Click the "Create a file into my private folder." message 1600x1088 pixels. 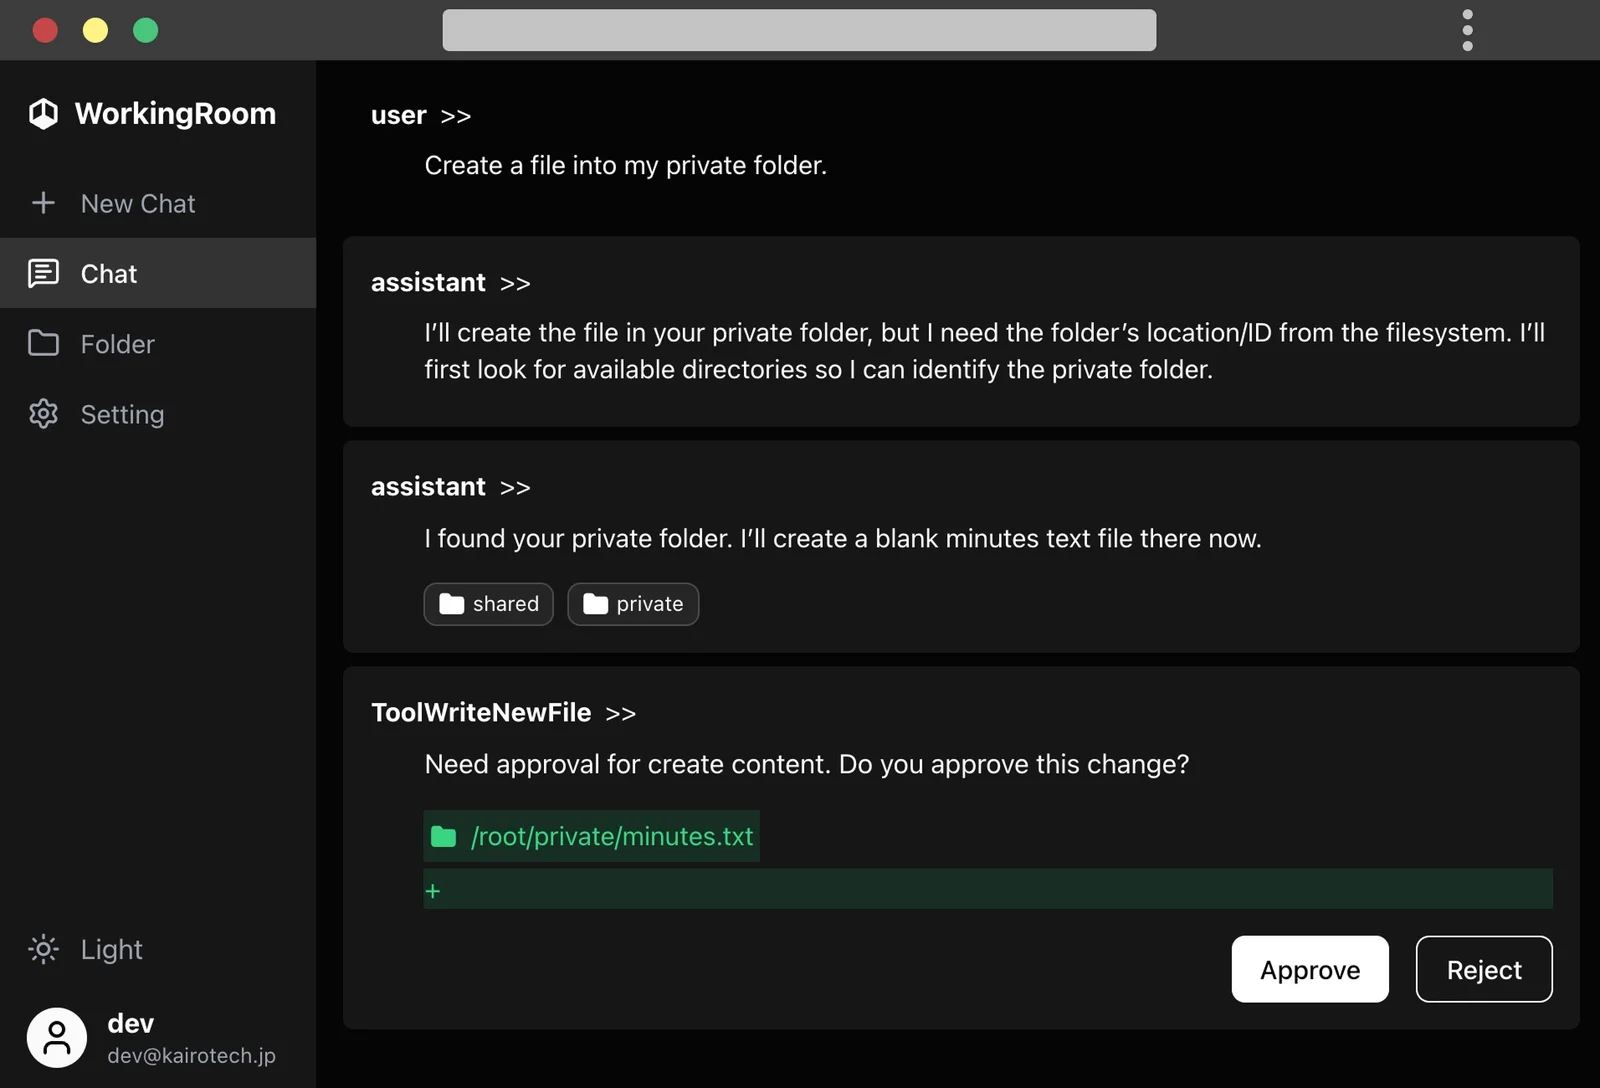click(x=626, y=165)
